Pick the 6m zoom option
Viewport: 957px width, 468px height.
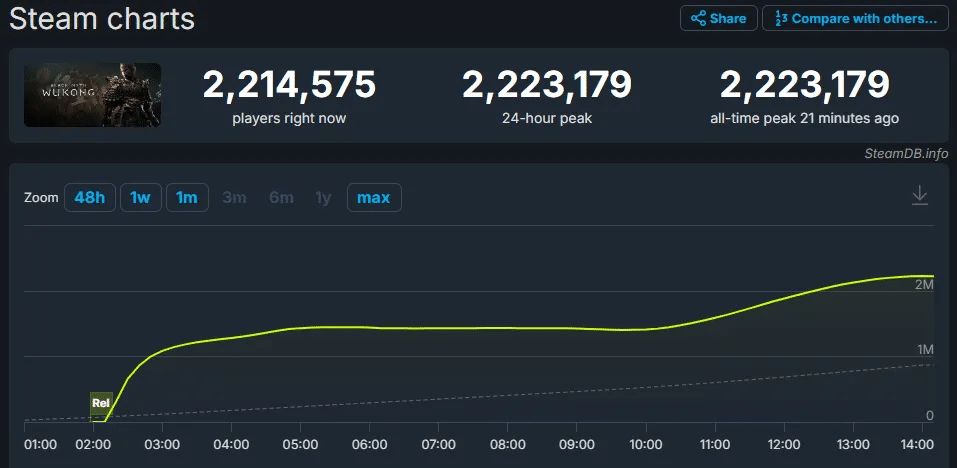coord(281,198)
